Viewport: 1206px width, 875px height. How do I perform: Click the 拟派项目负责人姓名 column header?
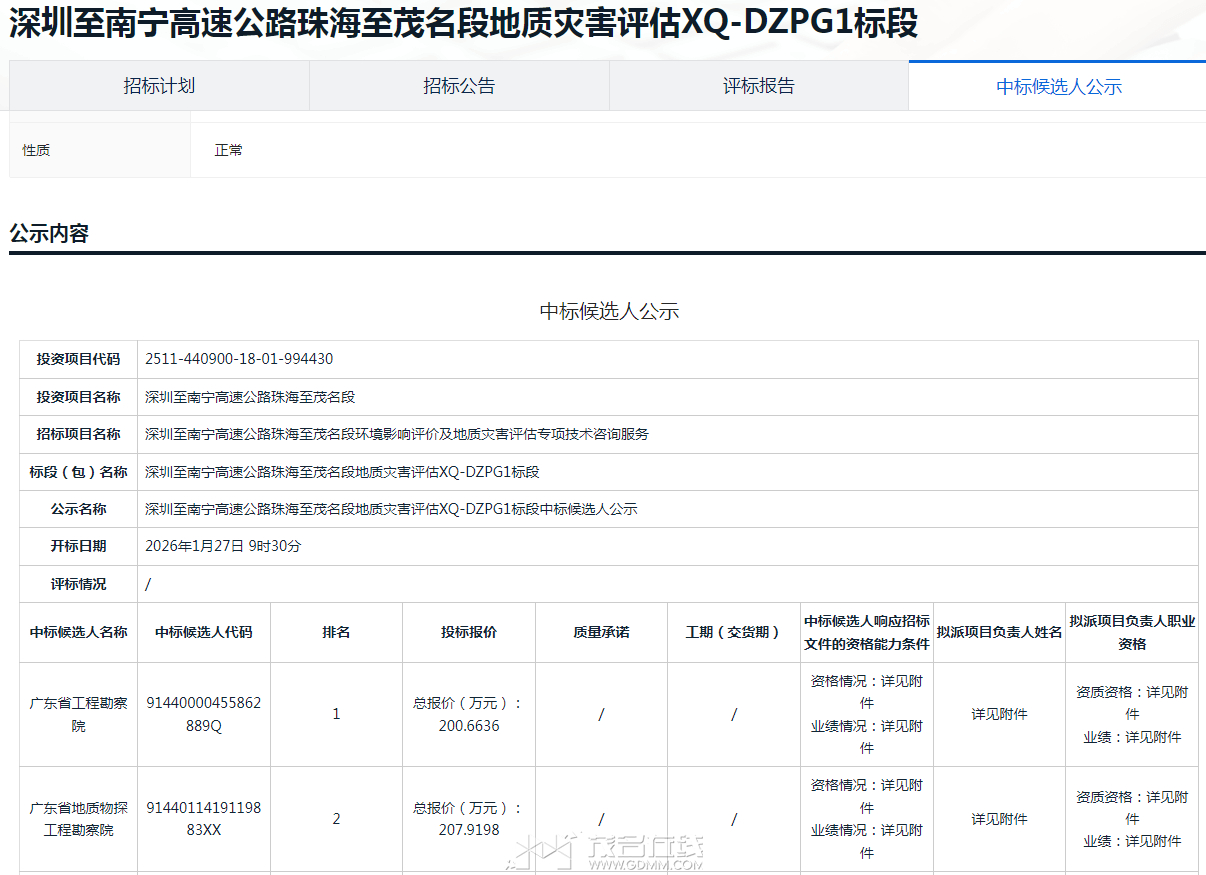click(998, 632)
